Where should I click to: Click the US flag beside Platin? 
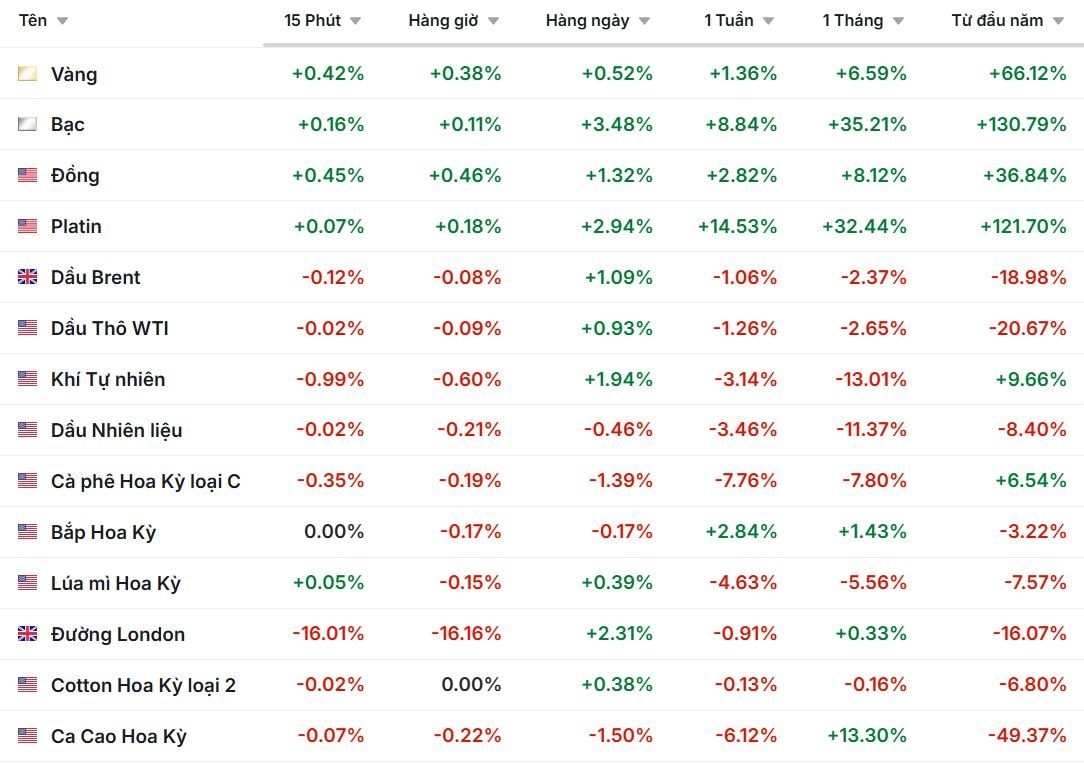tap(28, 227)
